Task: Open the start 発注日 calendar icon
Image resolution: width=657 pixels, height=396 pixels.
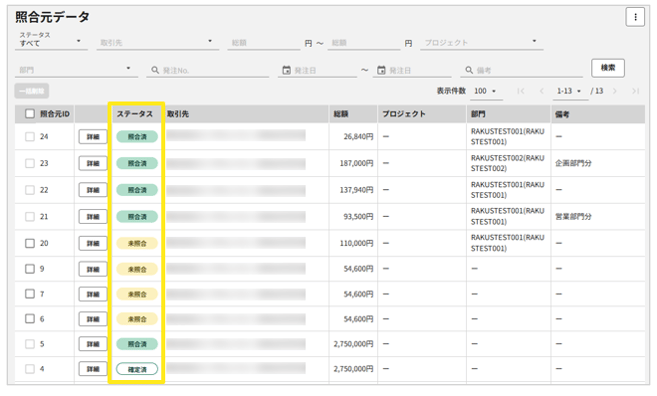Action: [286, 70]
